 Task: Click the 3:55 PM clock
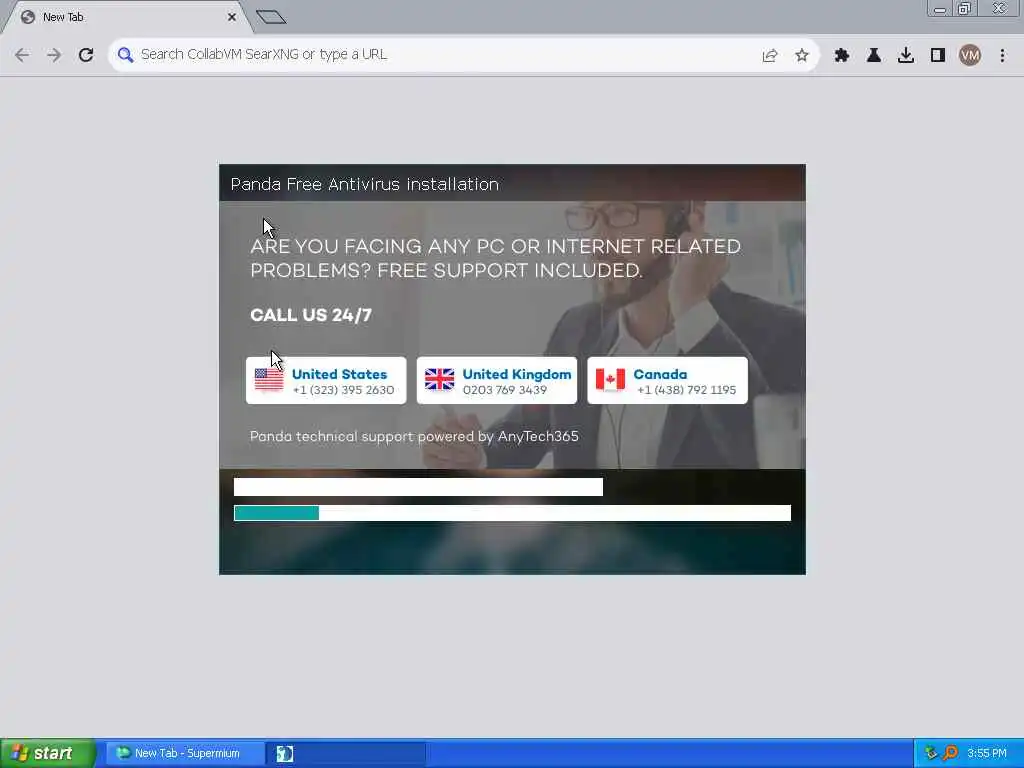(987, 753)
